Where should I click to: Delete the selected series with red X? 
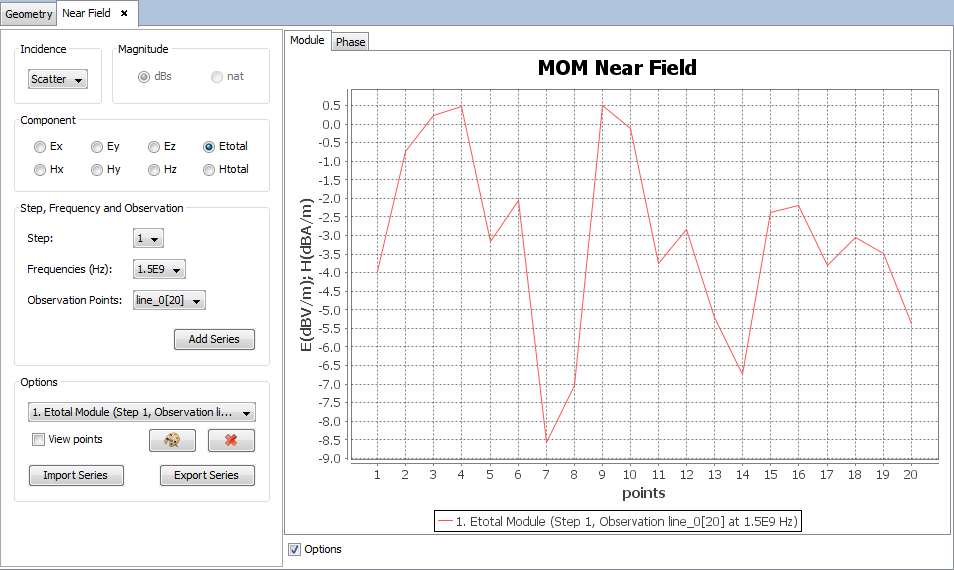(231, 440)
